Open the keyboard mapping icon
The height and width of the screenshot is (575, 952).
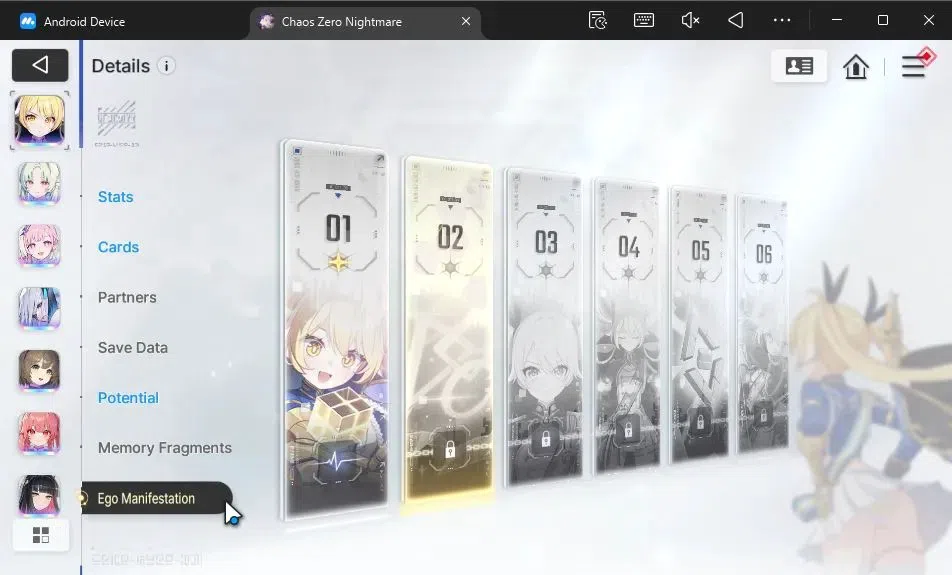tap(644, 20)
